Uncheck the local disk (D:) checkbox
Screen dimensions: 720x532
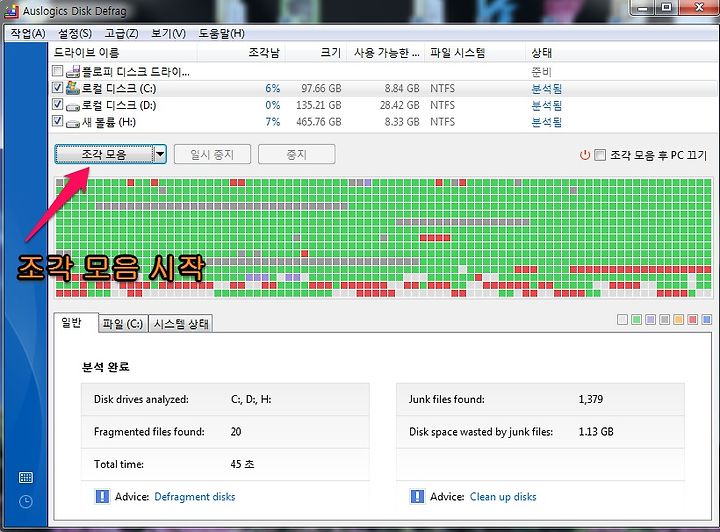coord(57,104)
